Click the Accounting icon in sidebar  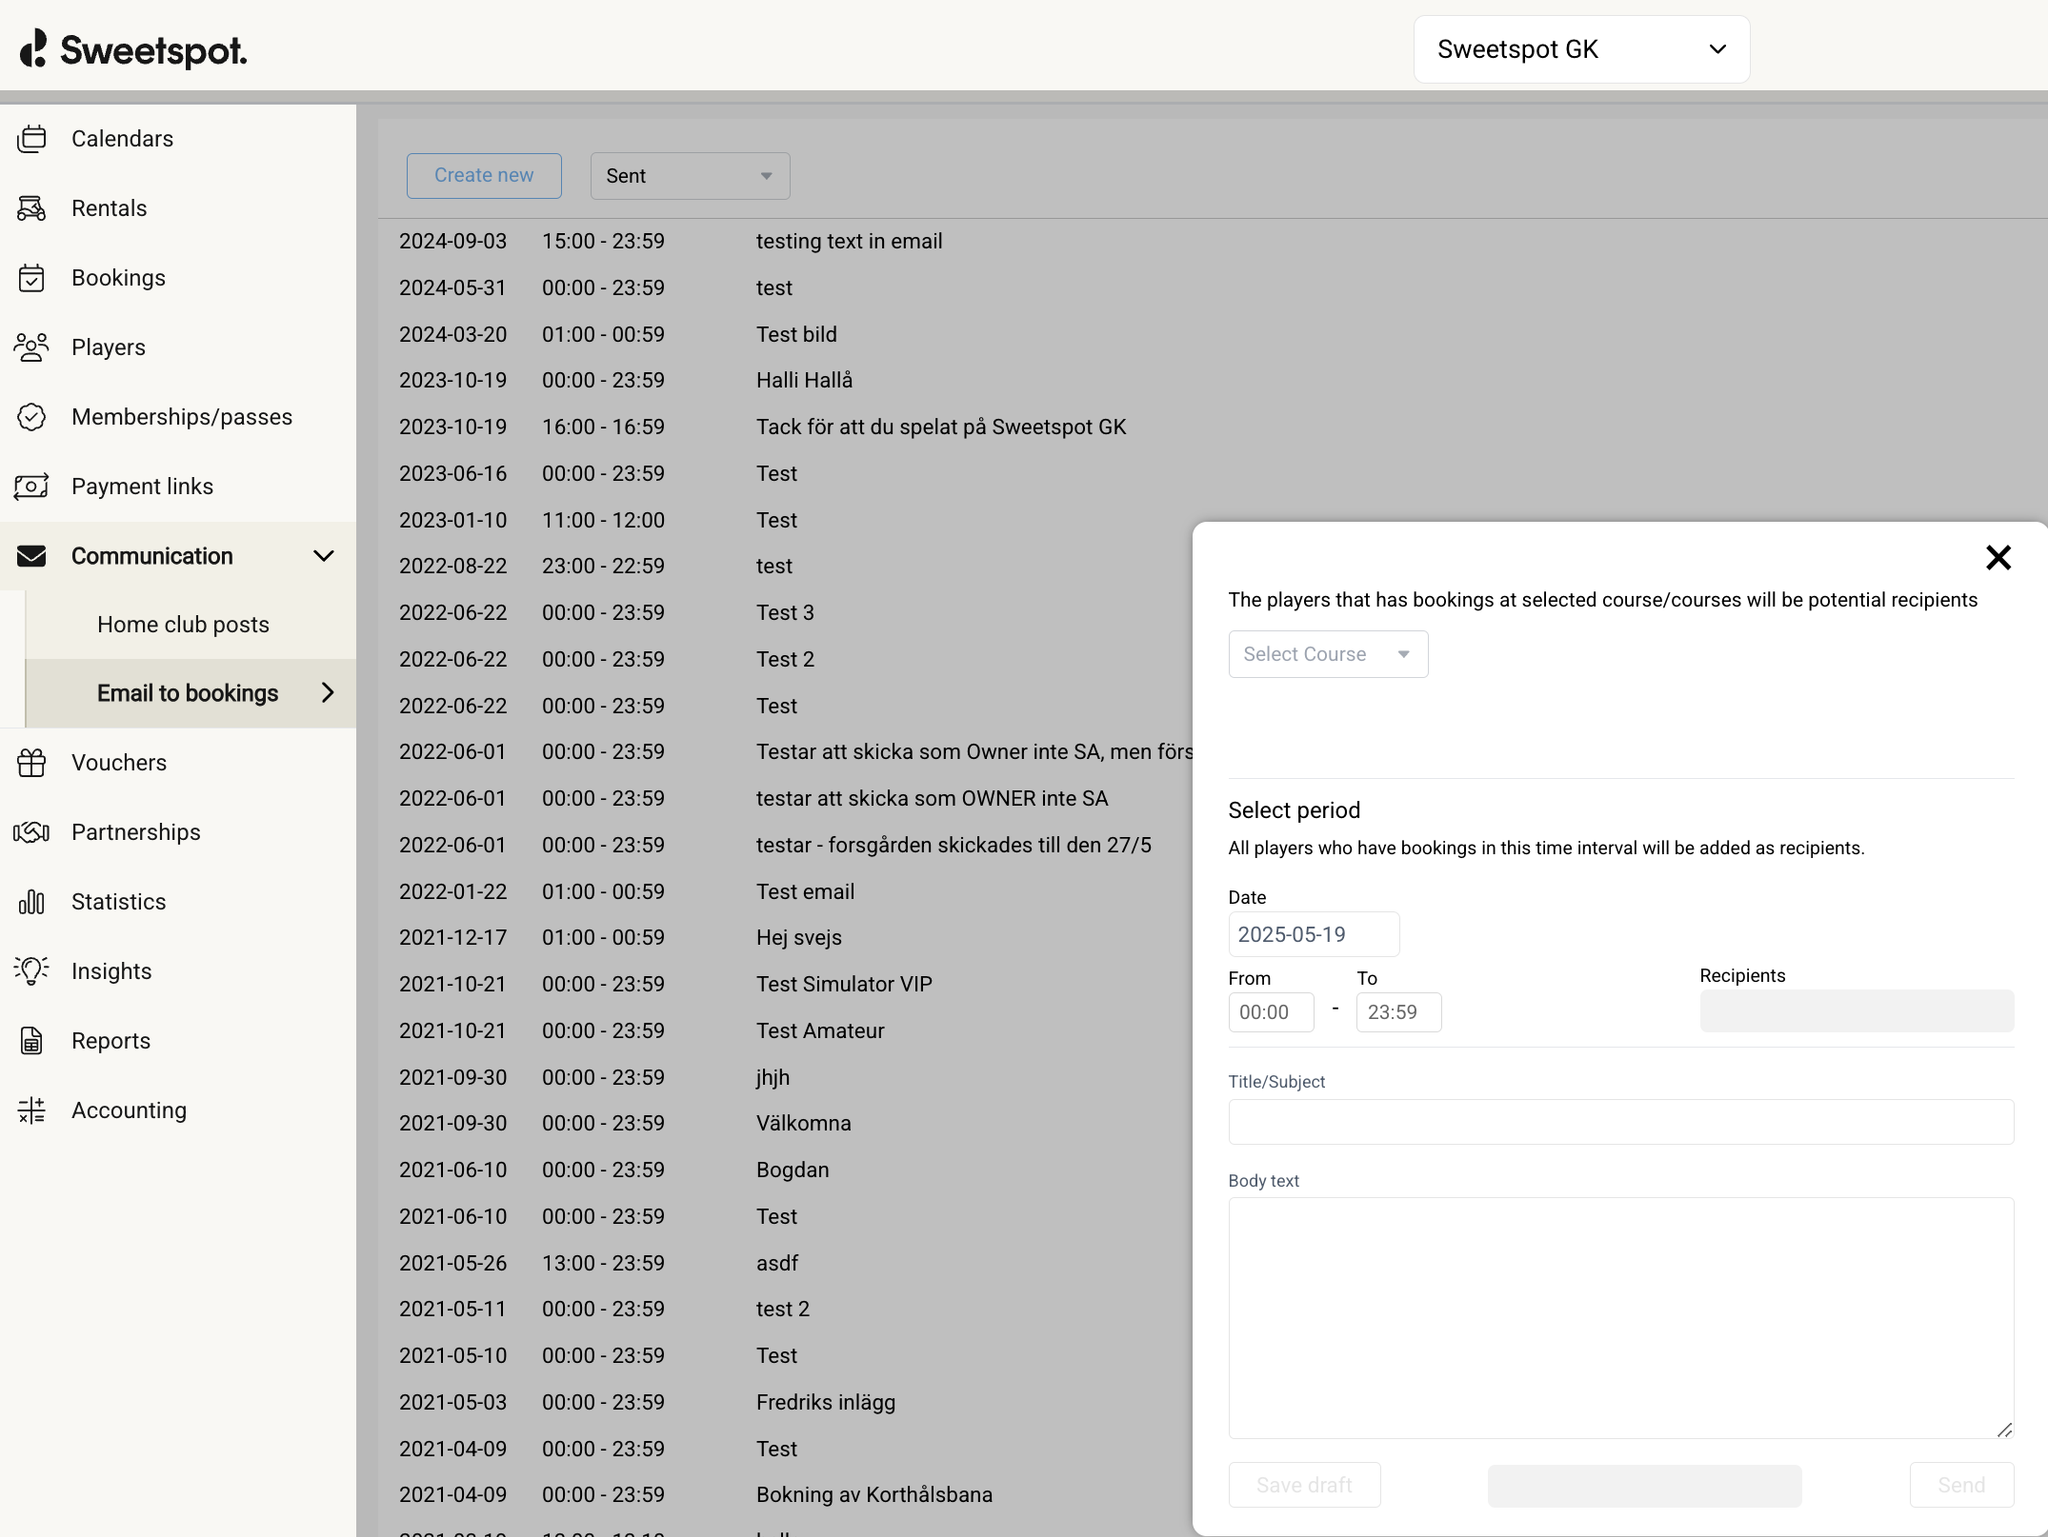pyautogui.click(x=31, y=1110)
